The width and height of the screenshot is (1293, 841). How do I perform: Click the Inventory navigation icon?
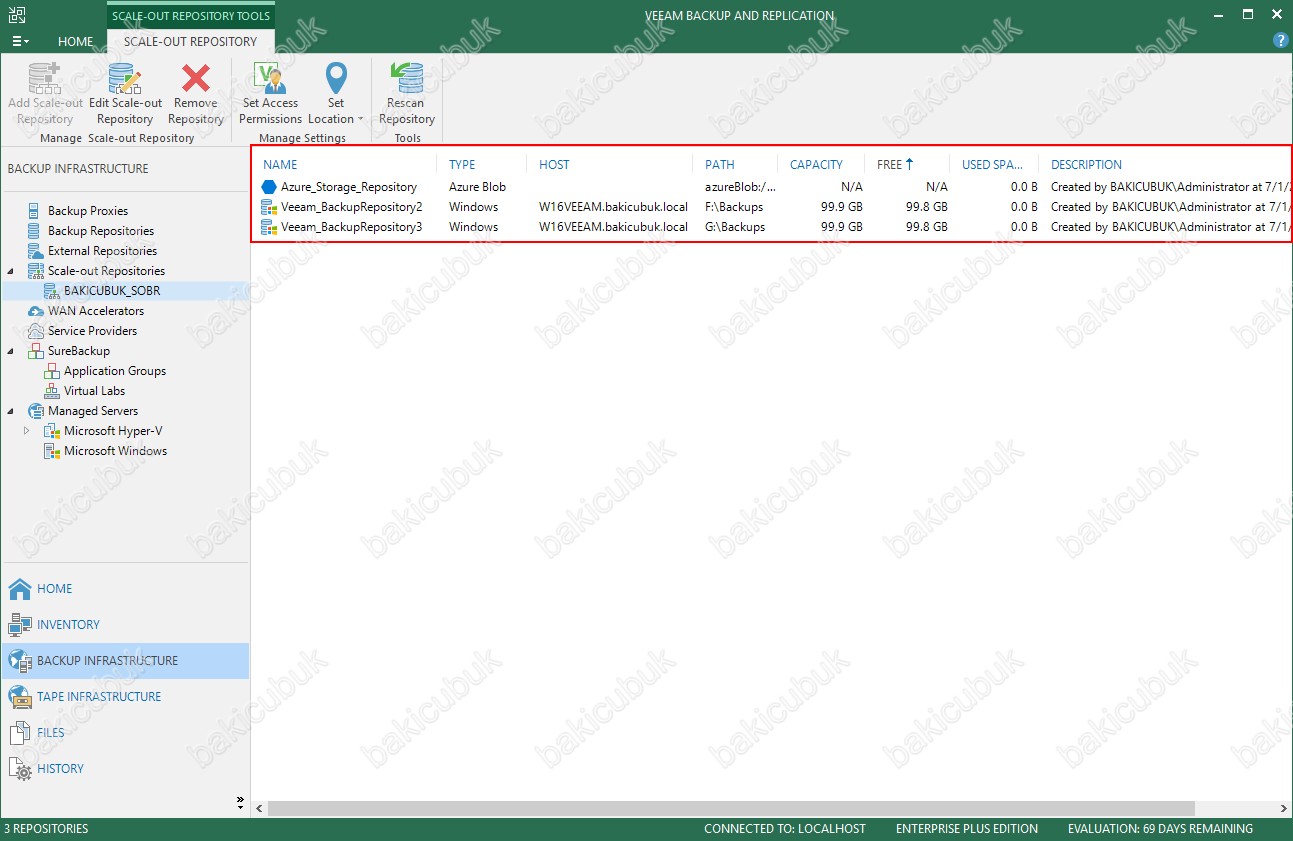coord(20,625)
